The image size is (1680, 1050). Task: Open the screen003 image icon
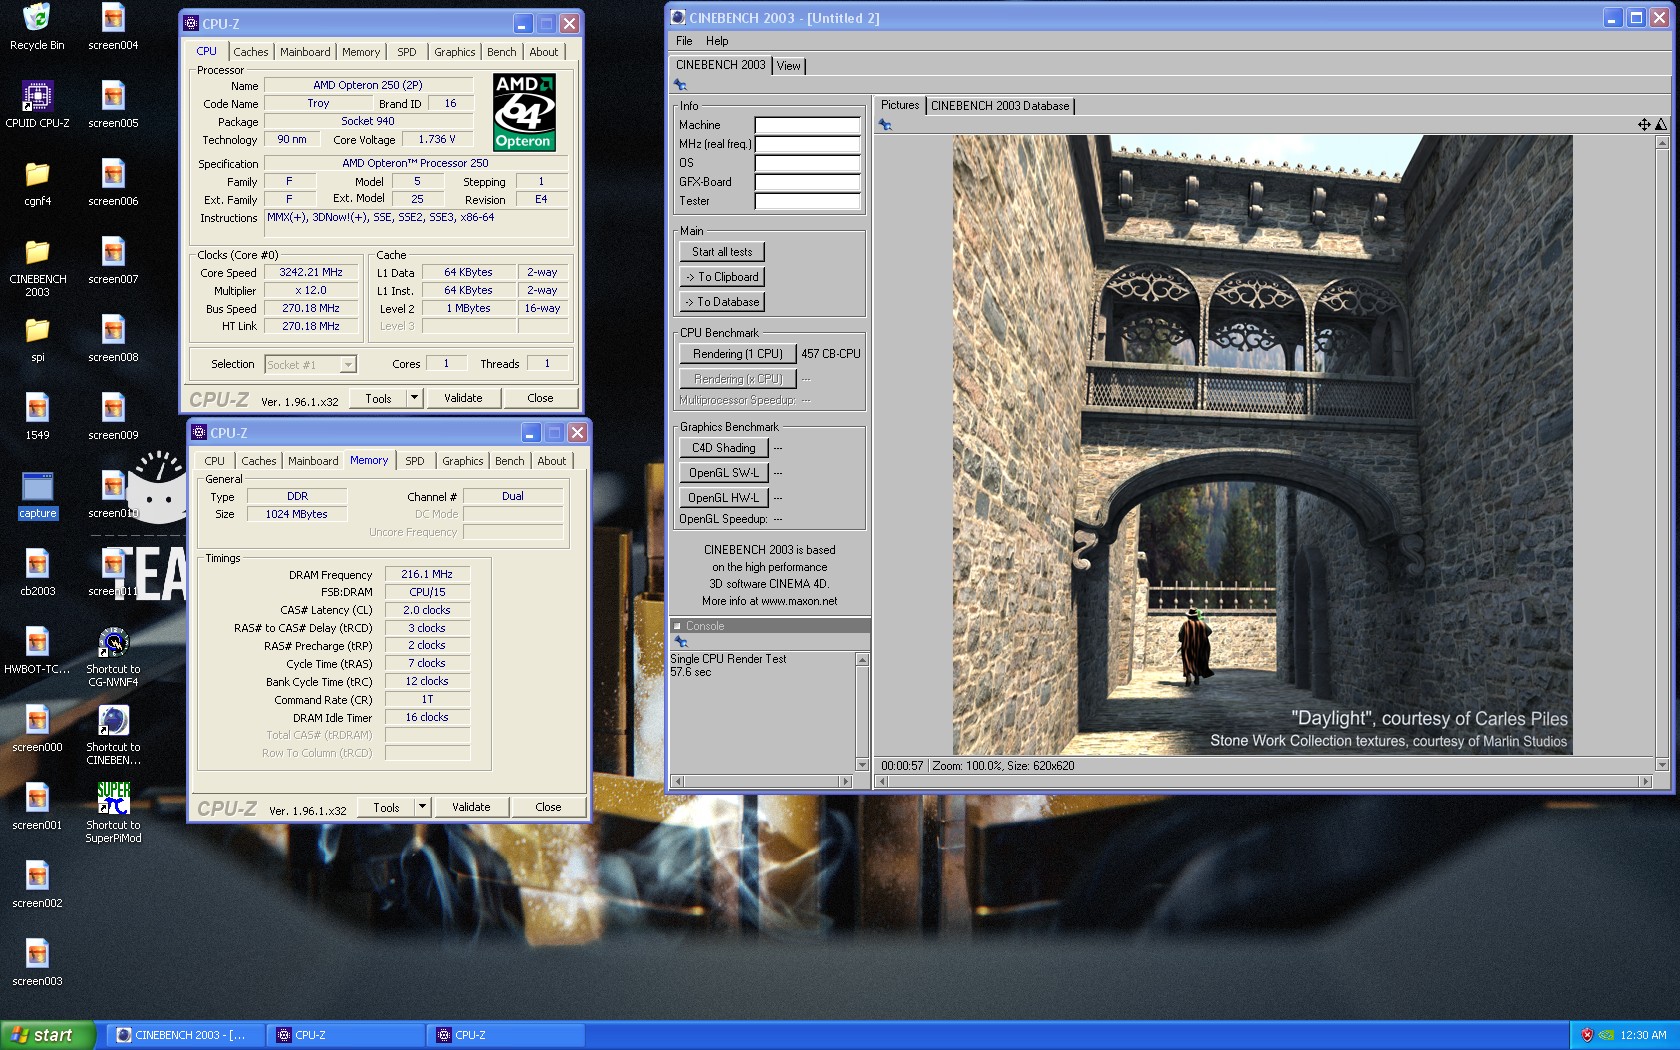pos(37,962)
